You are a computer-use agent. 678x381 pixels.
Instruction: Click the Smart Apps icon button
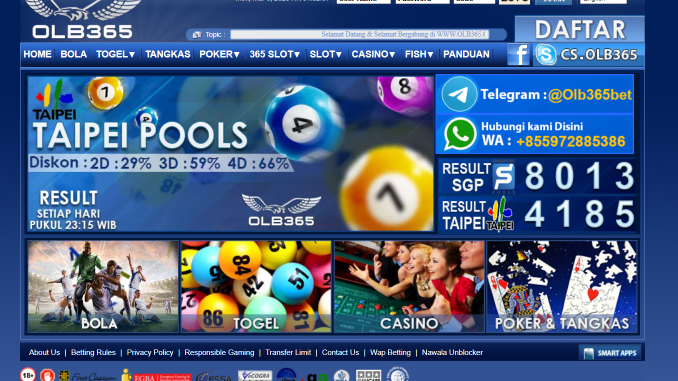(610, 353)
